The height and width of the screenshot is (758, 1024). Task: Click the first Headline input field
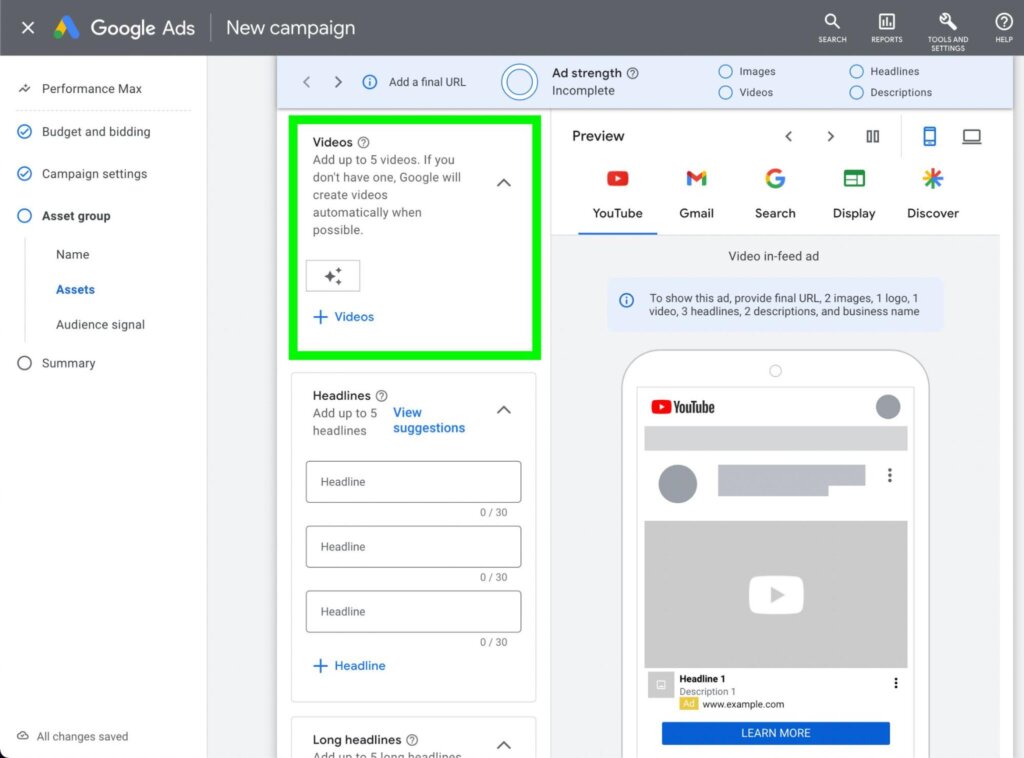(x=413, y=482)
